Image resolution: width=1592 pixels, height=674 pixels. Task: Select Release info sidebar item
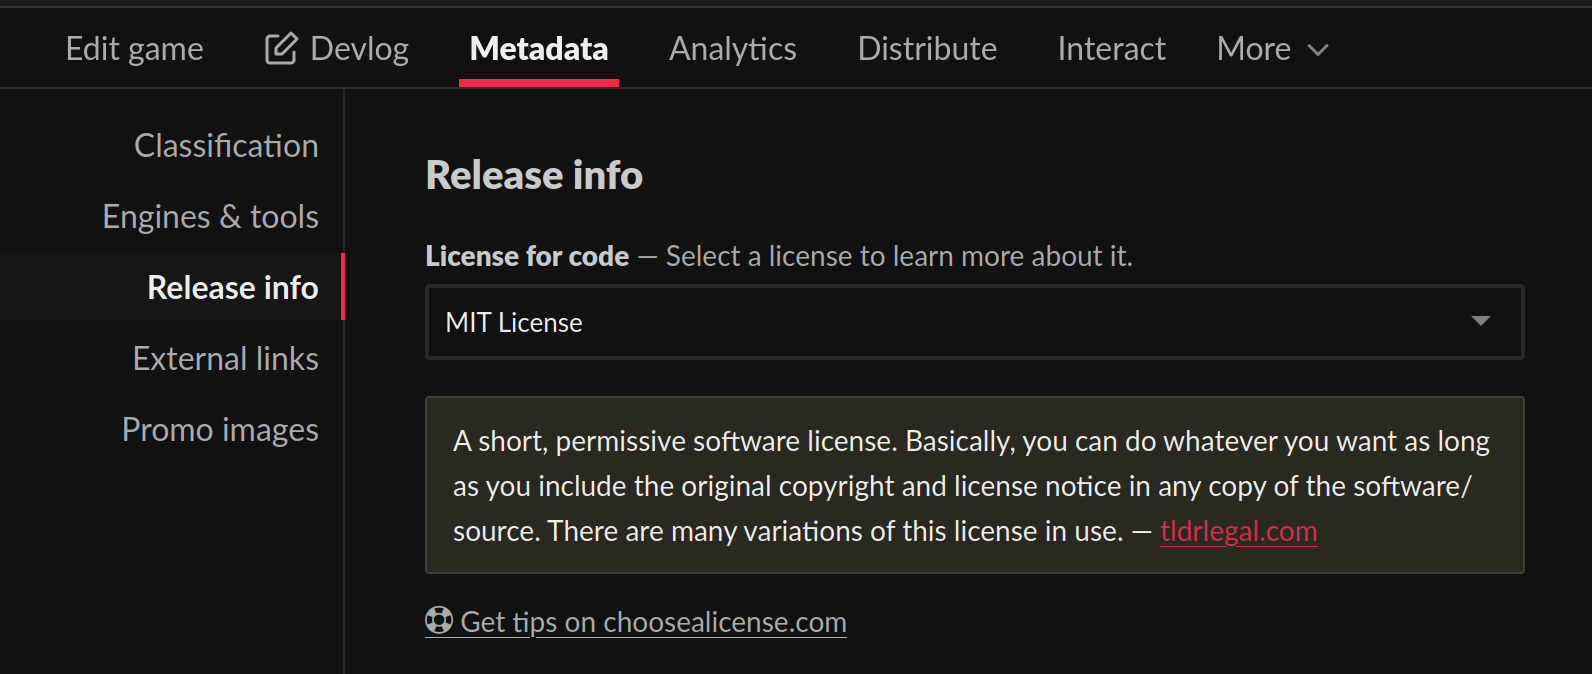232,288
